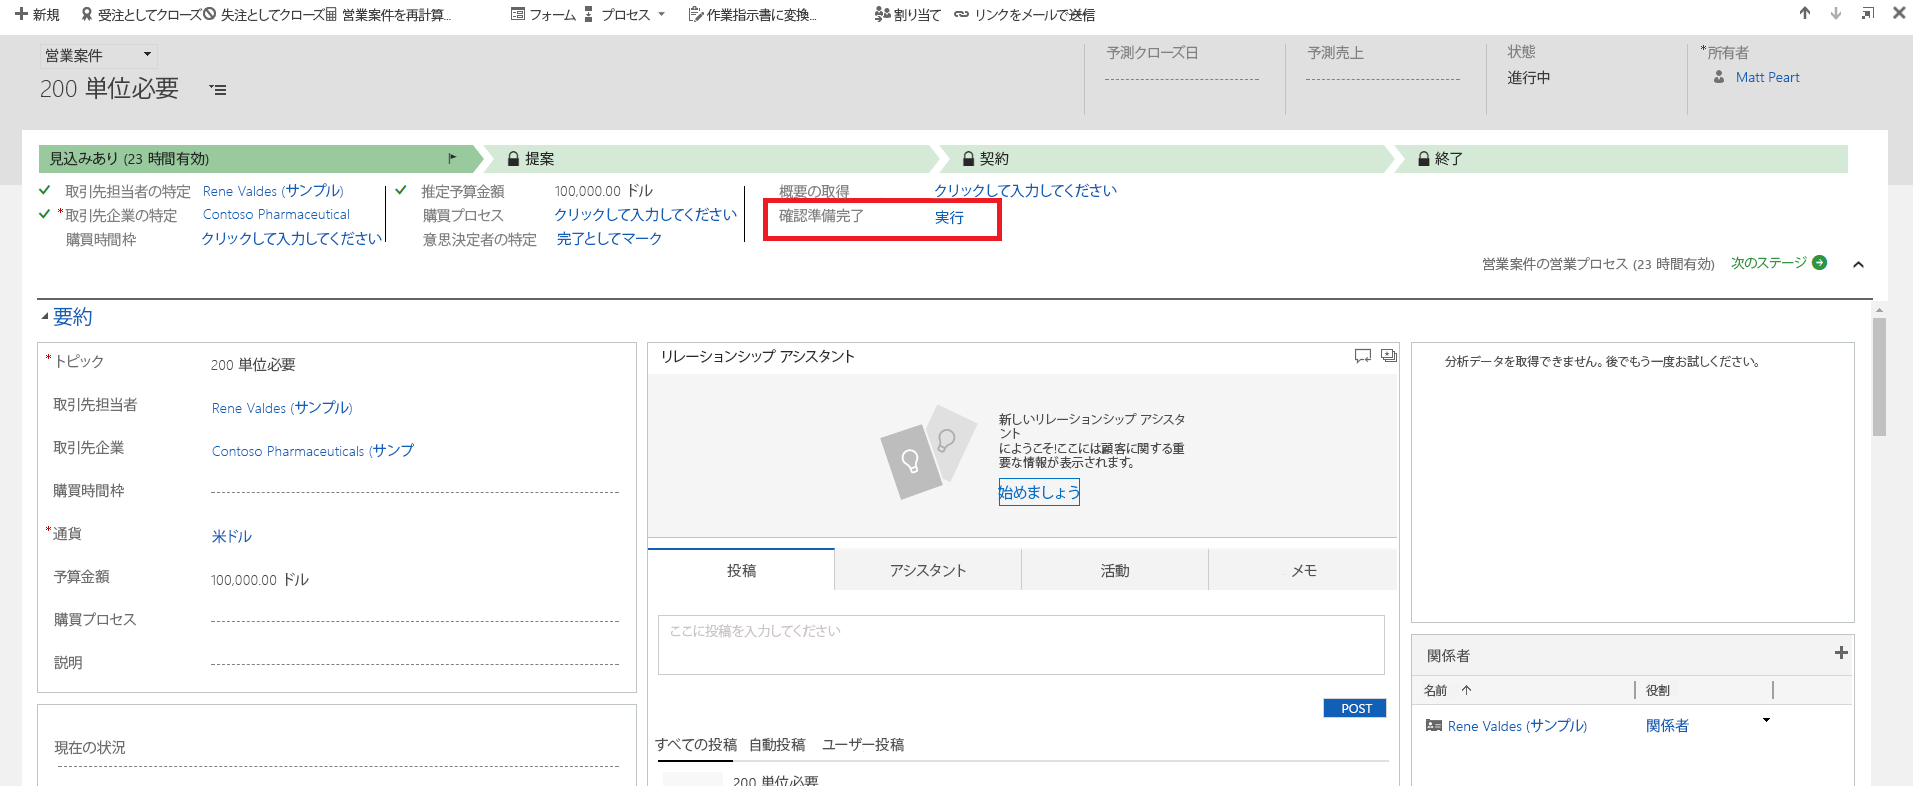Click the POST button
1913x786 pixels.
pos(1355,708)
